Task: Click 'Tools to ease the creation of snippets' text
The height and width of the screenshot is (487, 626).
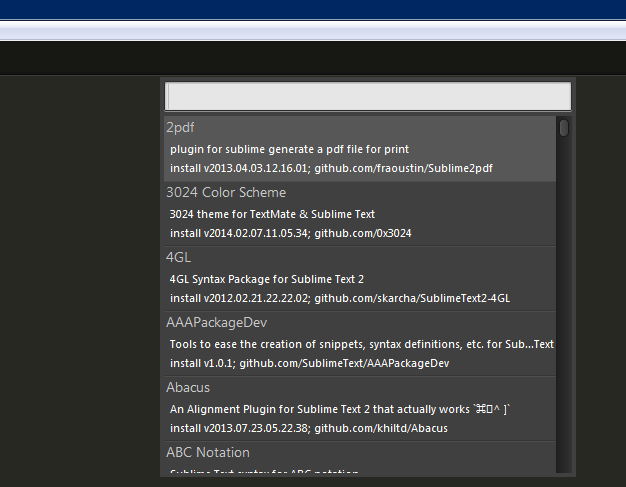Action: [x=362, y=344]
